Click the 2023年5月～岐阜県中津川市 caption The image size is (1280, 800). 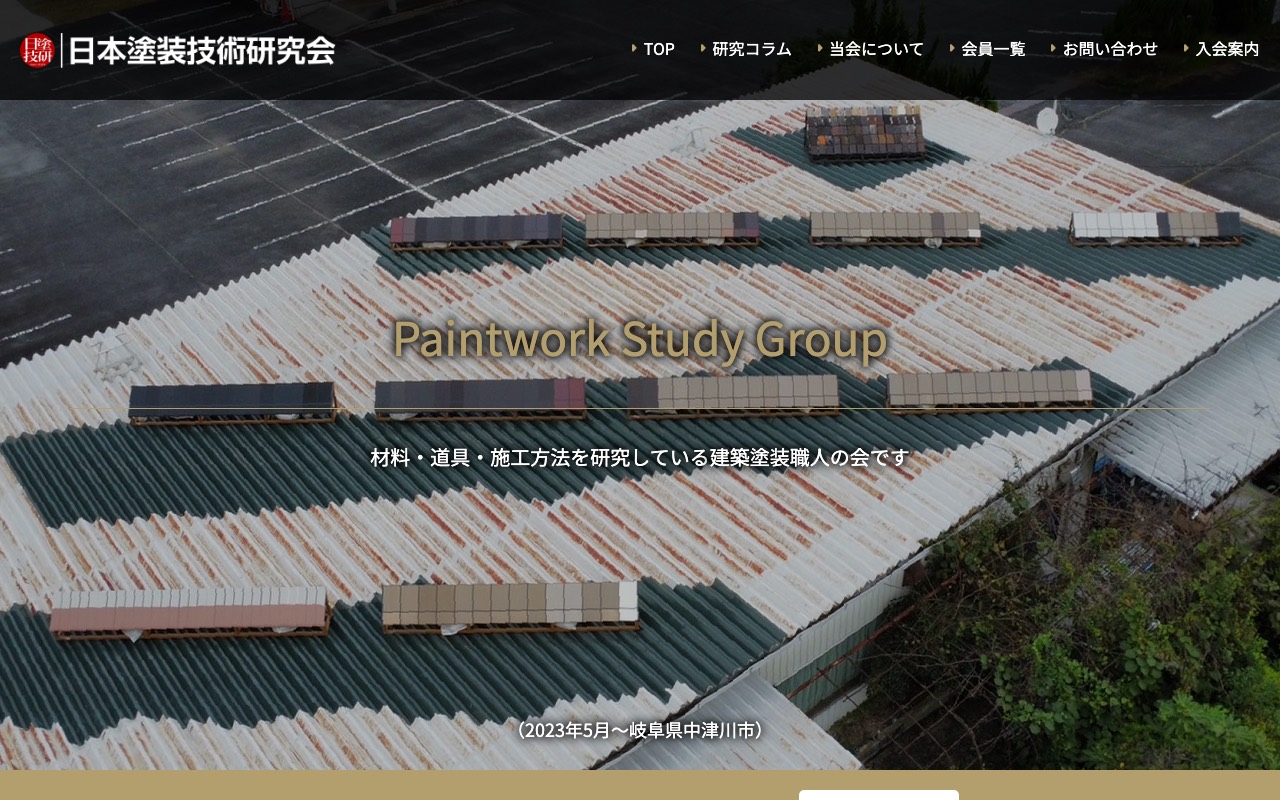(640, 729)
